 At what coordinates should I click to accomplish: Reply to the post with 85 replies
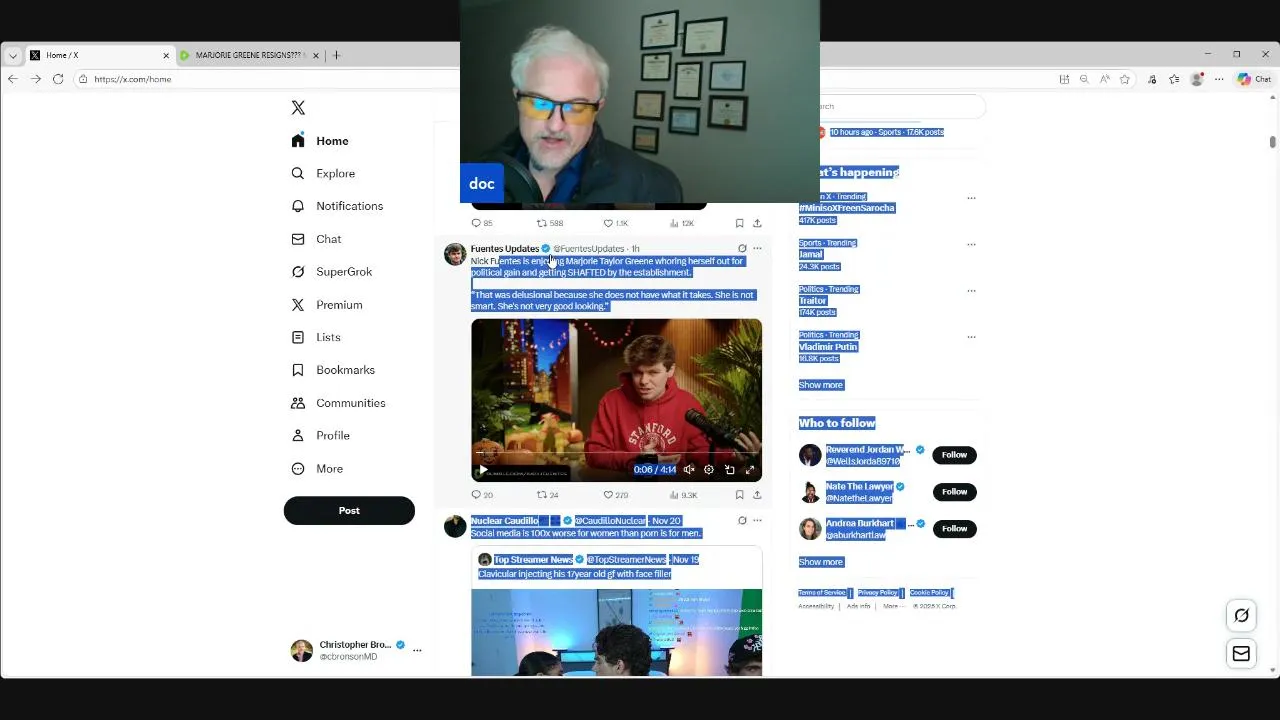pyautogui.click(x=482, y=223)
